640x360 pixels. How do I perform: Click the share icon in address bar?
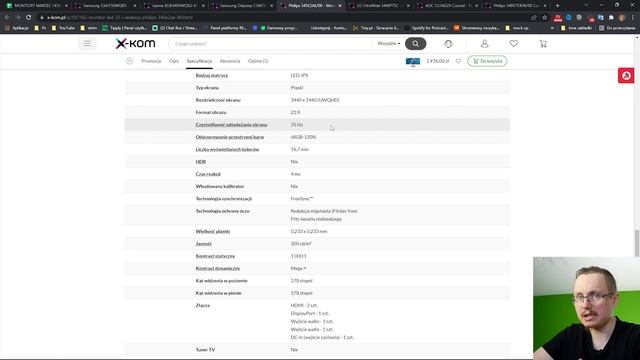click(533, 18)
